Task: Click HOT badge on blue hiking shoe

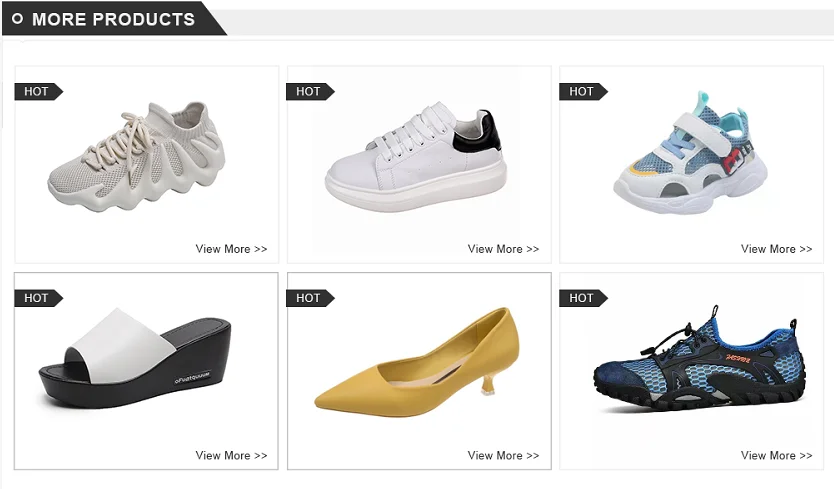Action: (582, 298)
